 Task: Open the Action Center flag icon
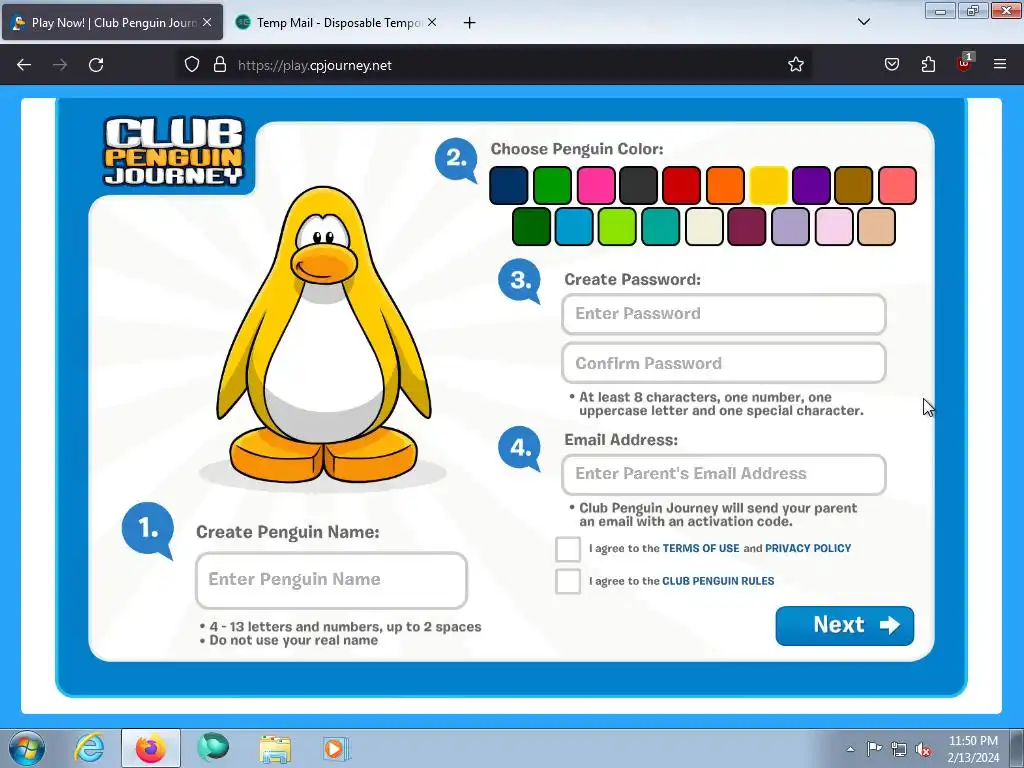coord(874,748)
